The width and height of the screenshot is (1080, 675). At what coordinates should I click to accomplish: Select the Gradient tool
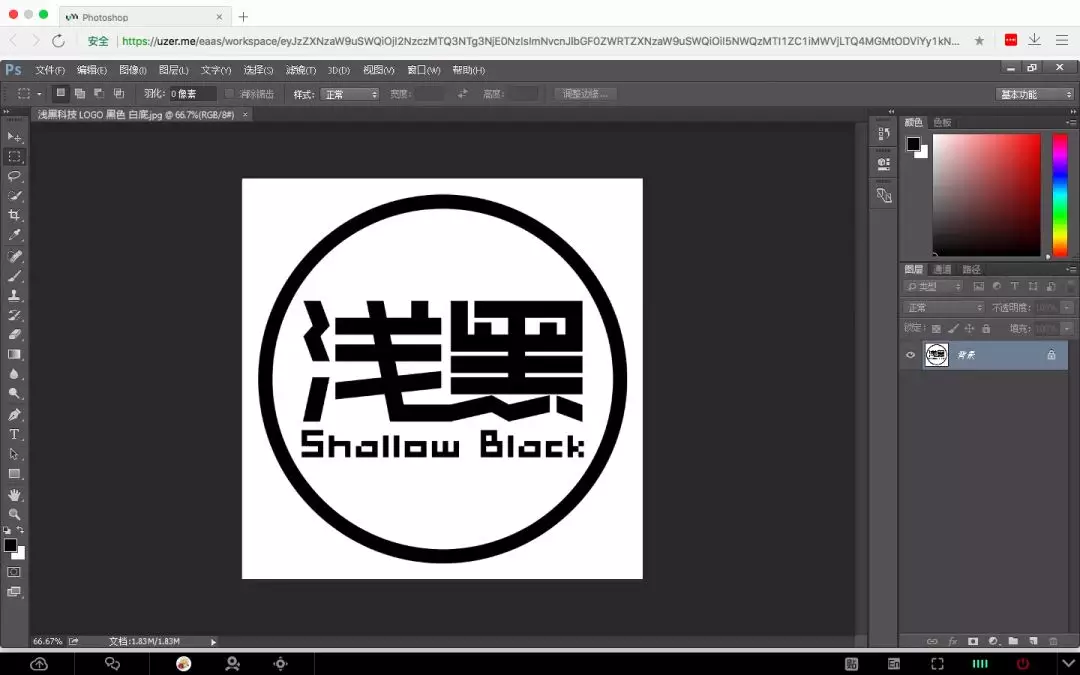(x=14, y=355)
